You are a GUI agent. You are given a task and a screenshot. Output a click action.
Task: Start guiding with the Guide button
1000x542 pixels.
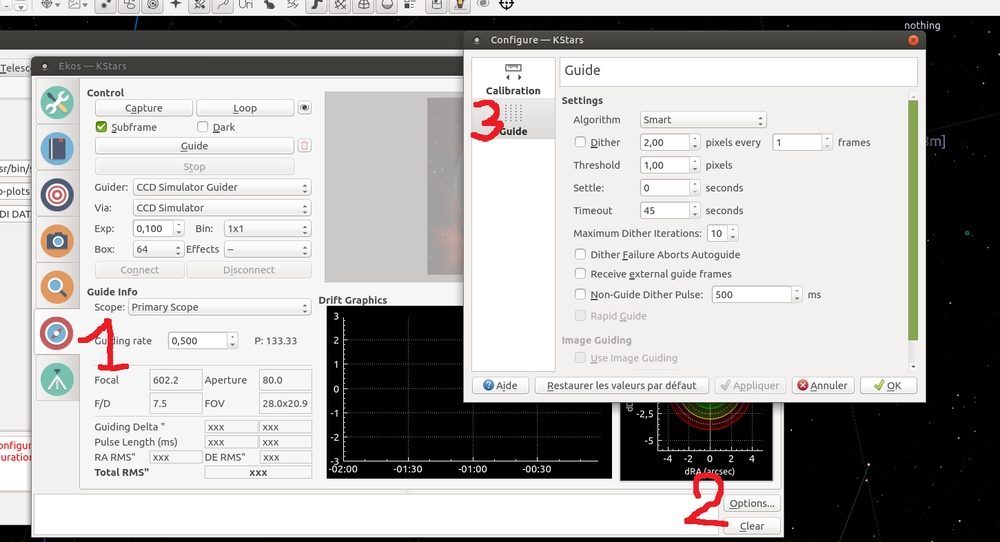(x=195, y=145)
